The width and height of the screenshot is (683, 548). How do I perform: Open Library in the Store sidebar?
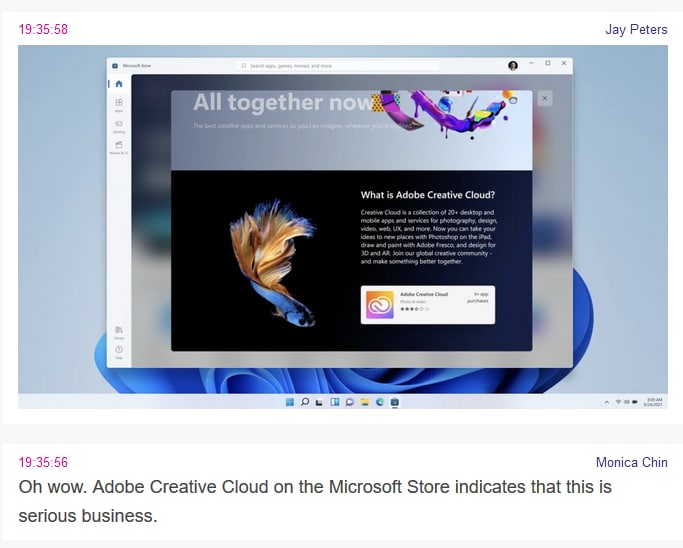[119, 332]
